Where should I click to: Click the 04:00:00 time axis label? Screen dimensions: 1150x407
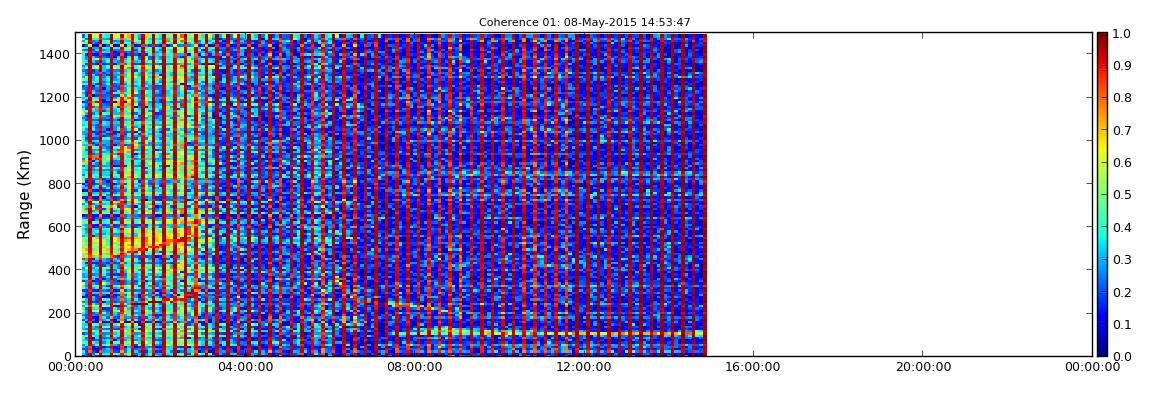(x=244, y=367)
